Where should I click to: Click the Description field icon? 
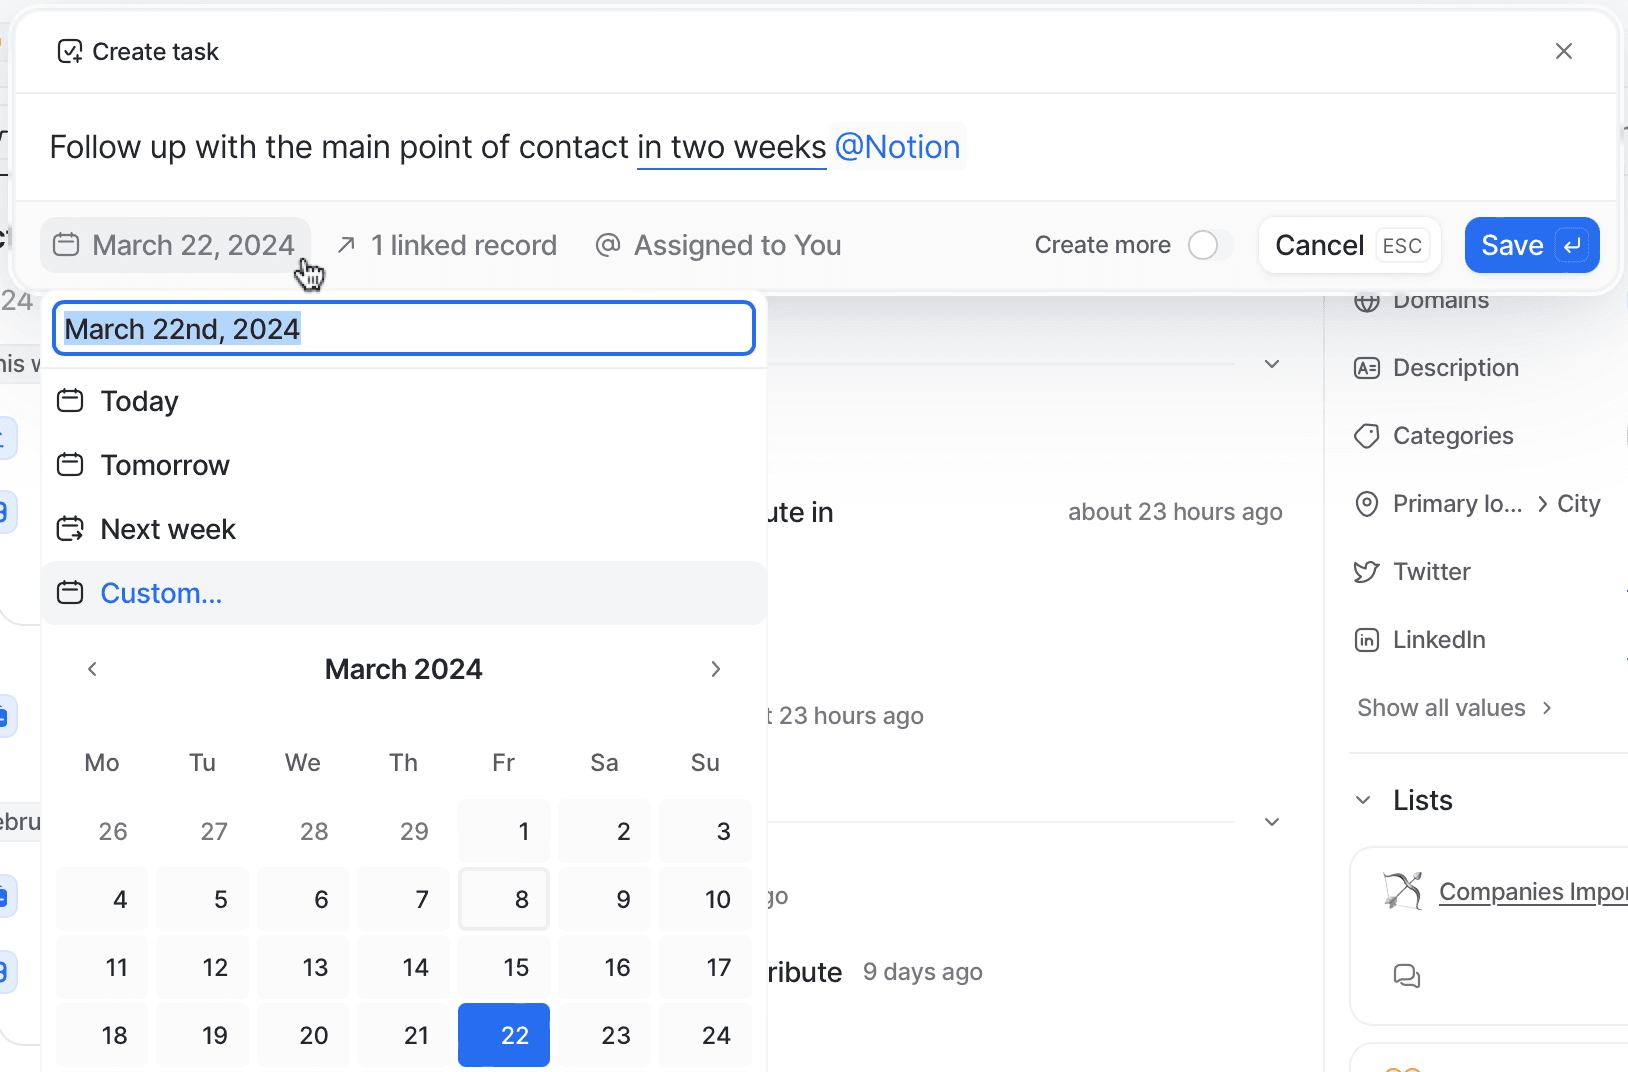[1367, 367]
